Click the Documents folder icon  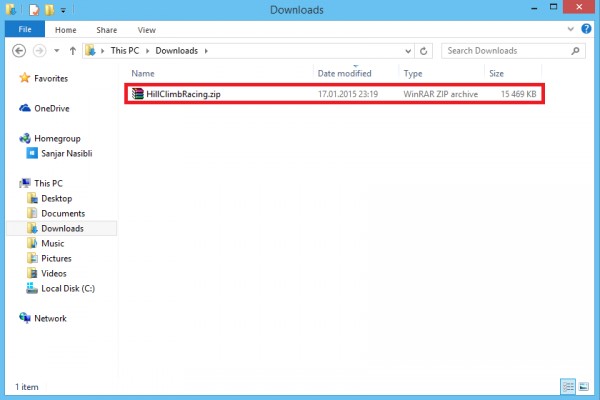[x=32, y=213]
